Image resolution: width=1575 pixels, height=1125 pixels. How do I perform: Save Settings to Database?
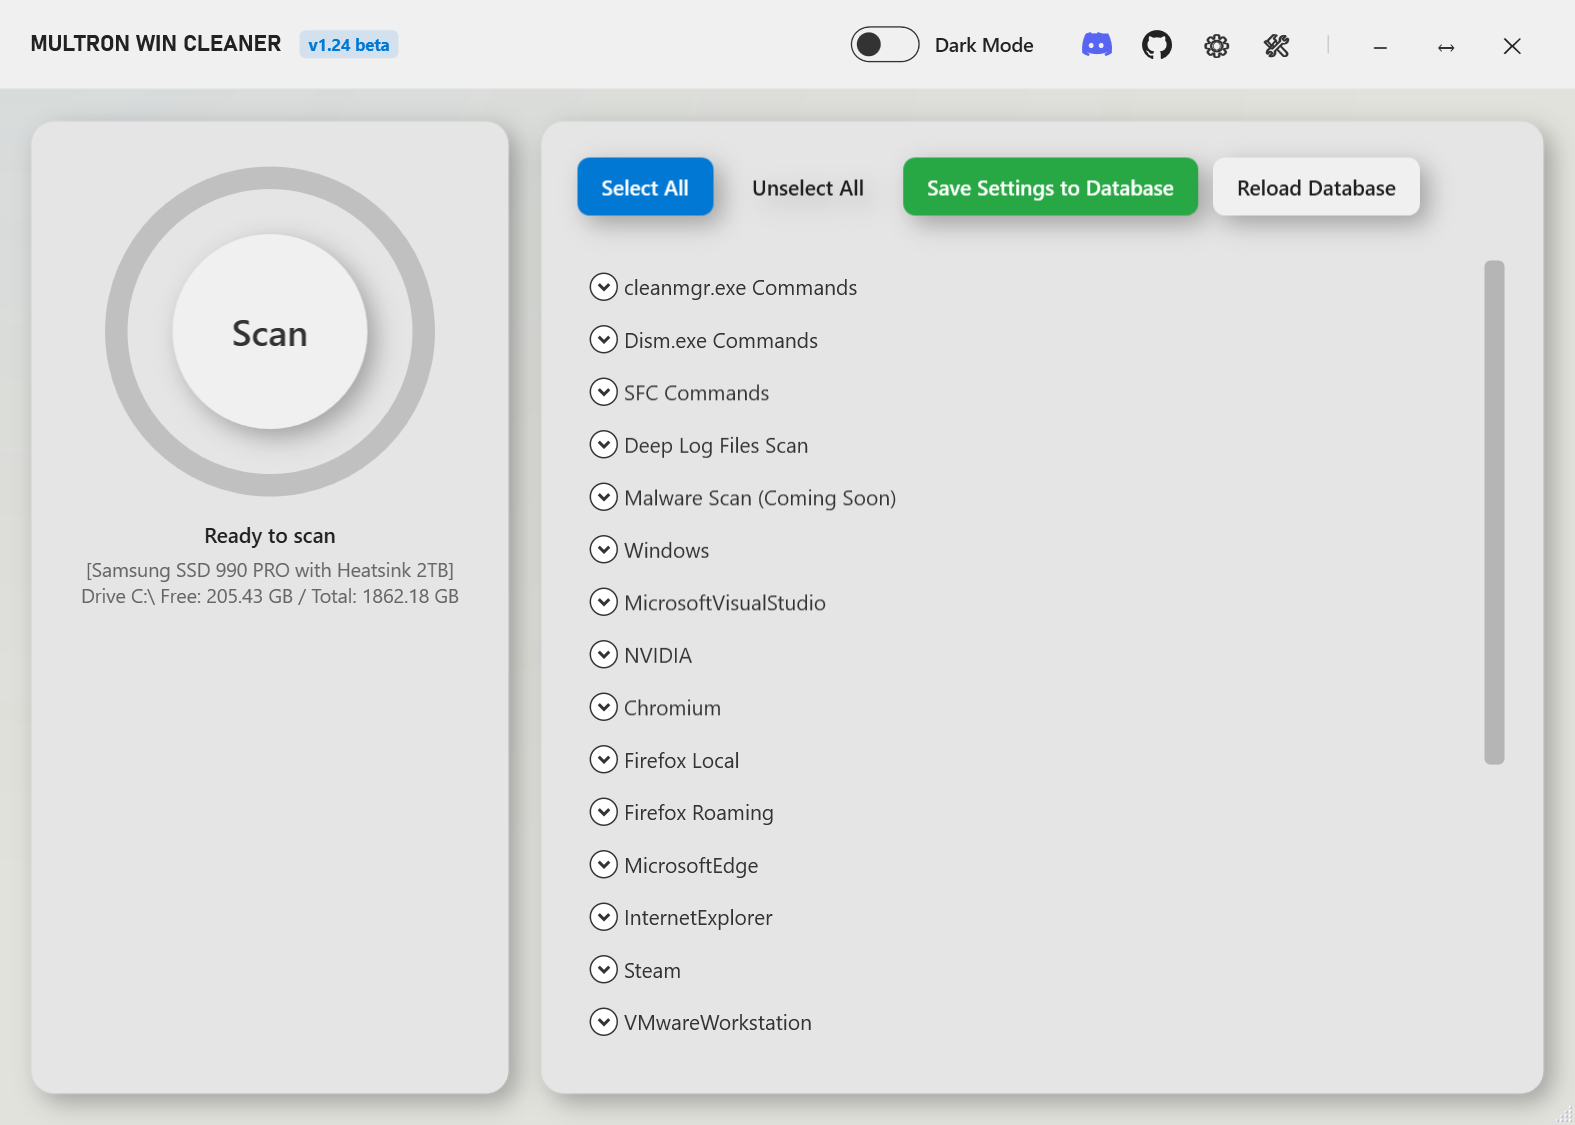tap(1050, 187)
